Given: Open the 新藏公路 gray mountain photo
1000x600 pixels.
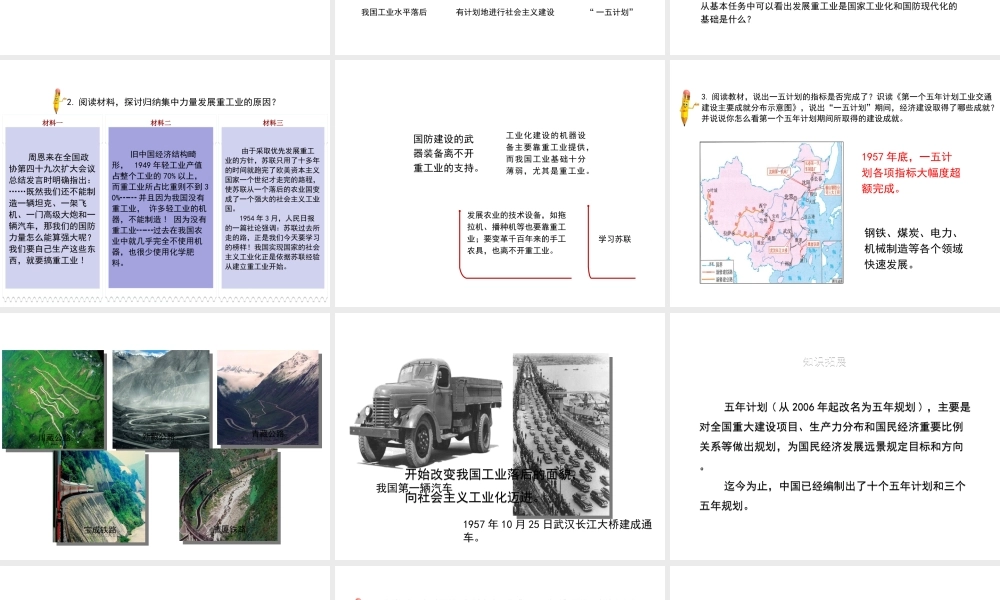Looking at the screenshot, I should point(161,399).
